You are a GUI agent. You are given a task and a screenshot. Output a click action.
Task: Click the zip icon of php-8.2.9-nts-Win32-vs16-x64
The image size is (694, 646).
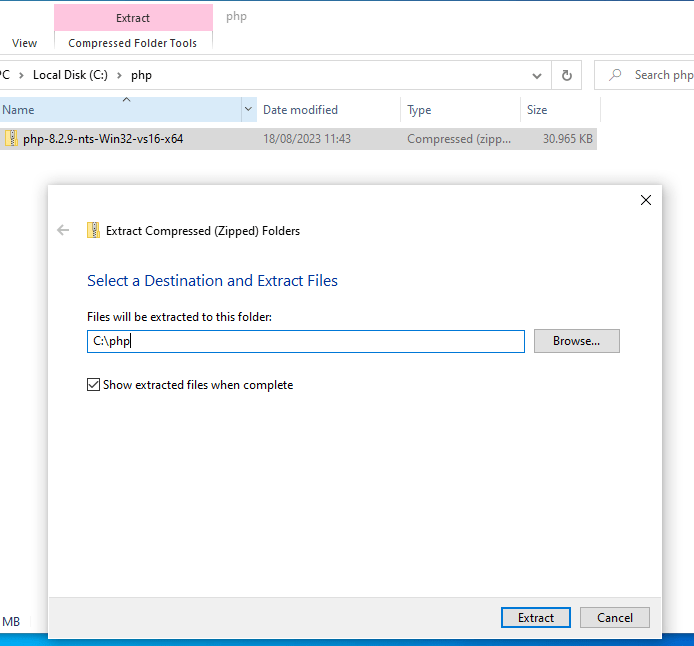(12, 138)
